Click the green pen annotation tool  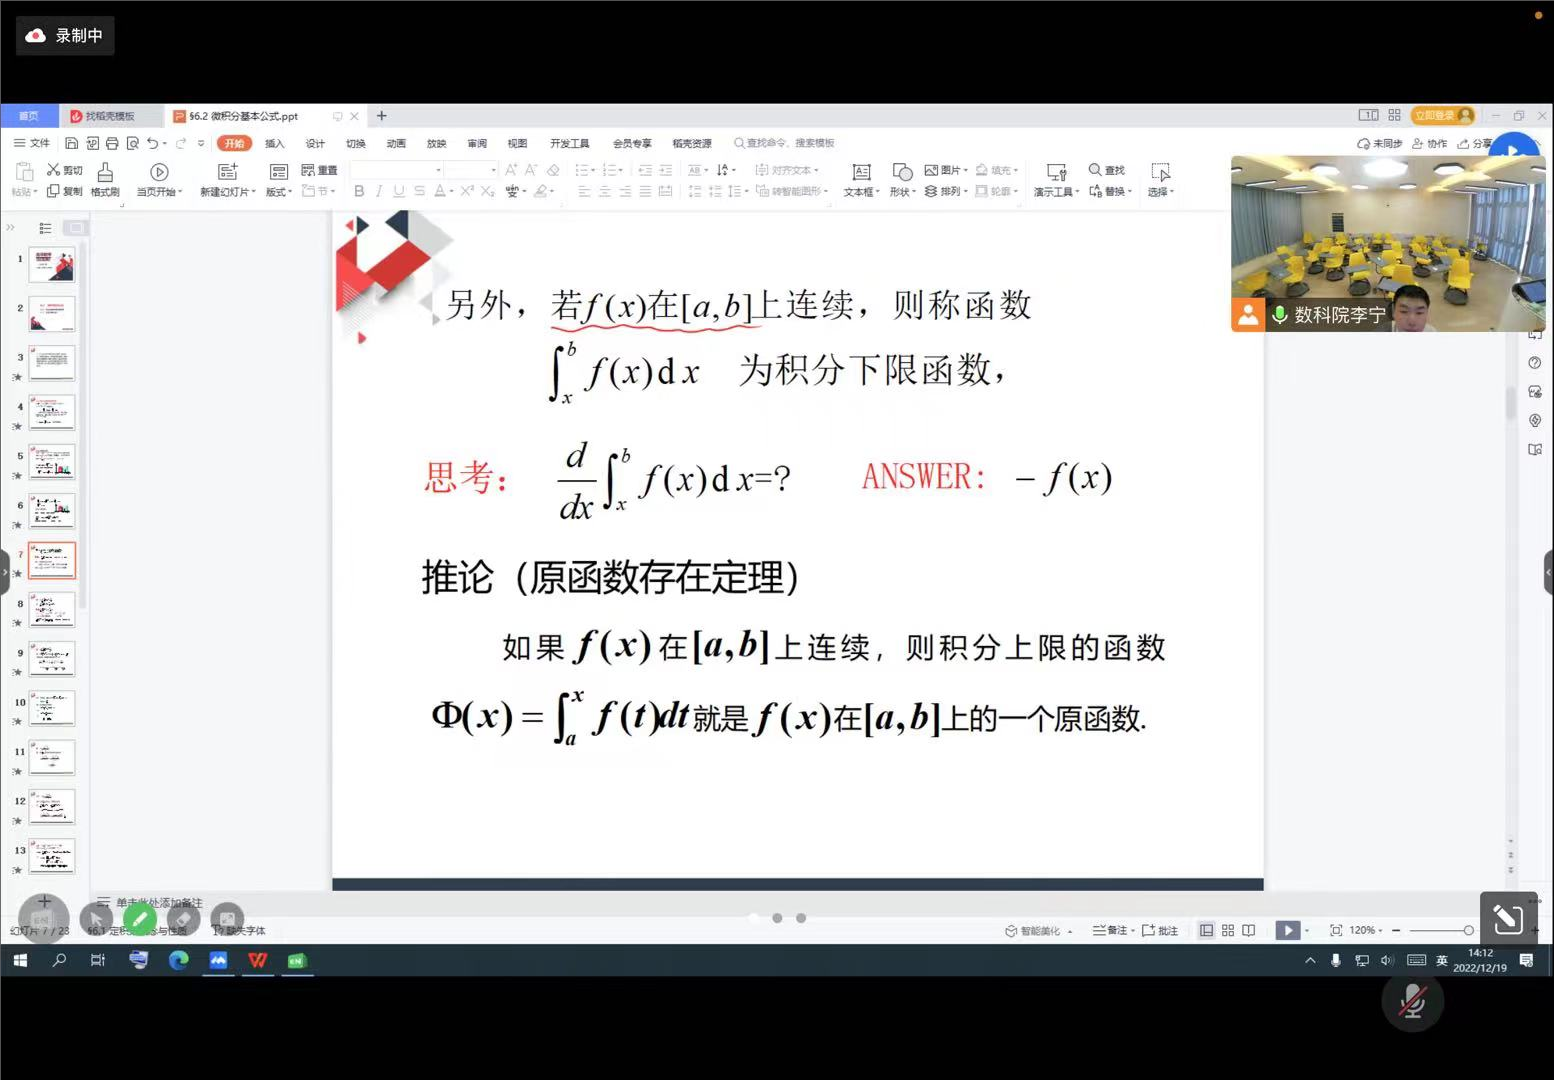coord(140,918)
